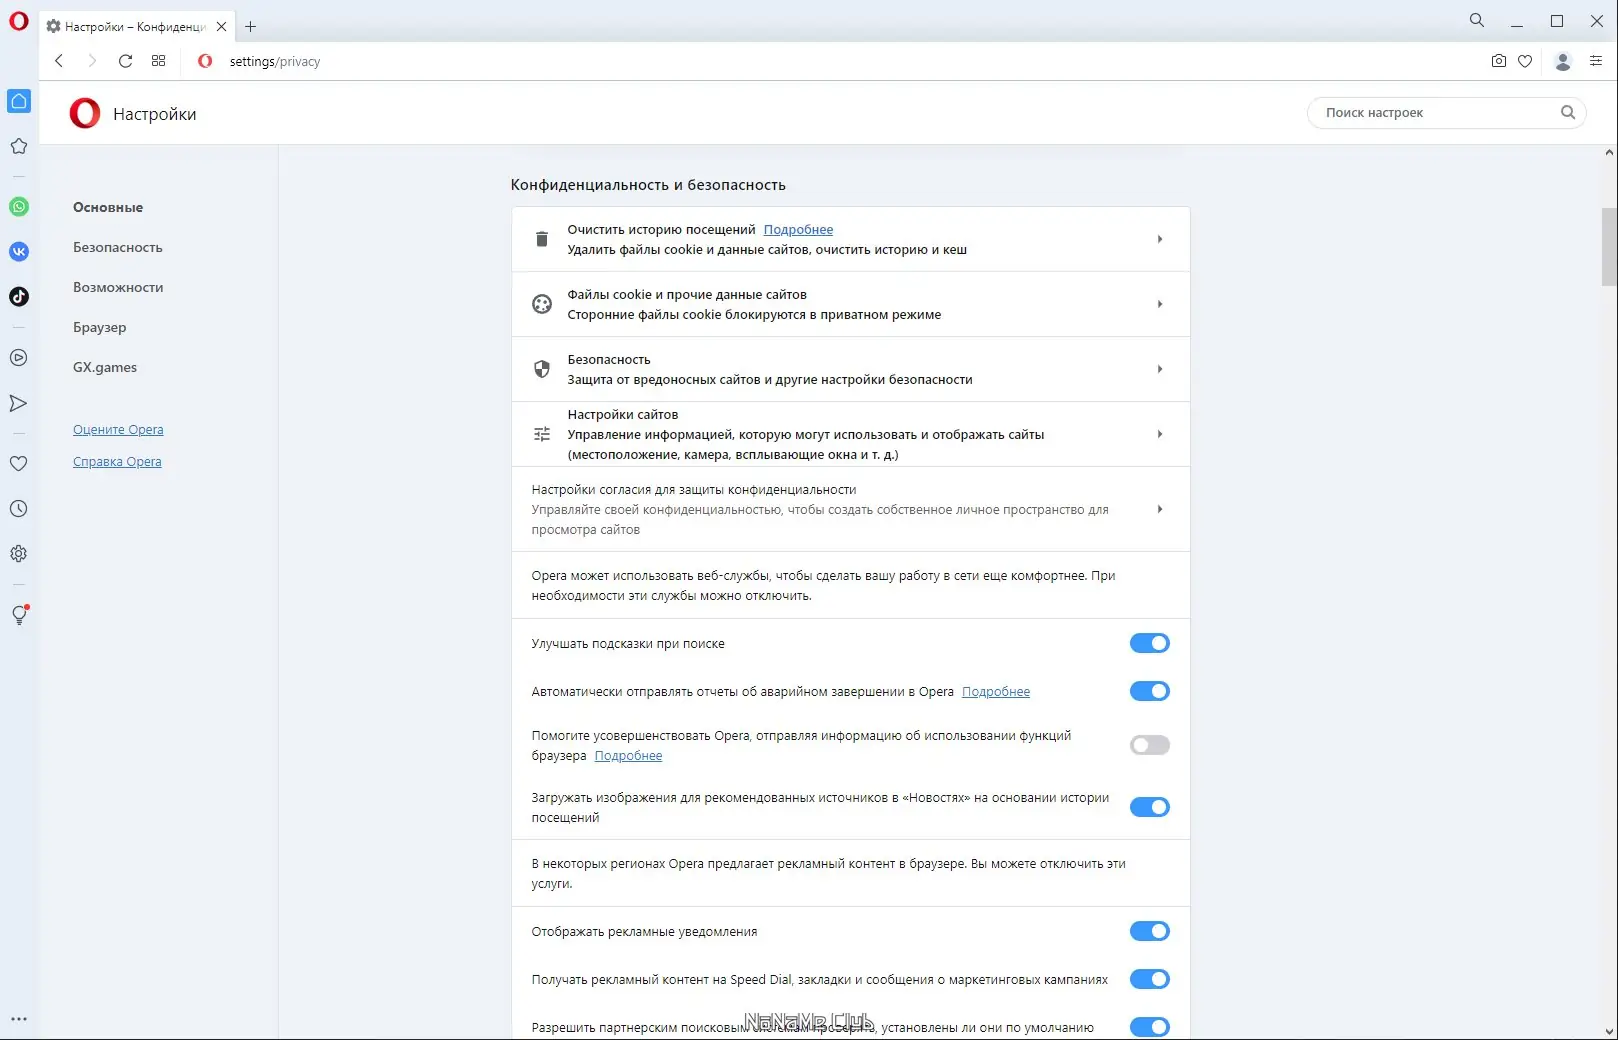
Task: Go back with the back arrow
Action: coord(59,61)
